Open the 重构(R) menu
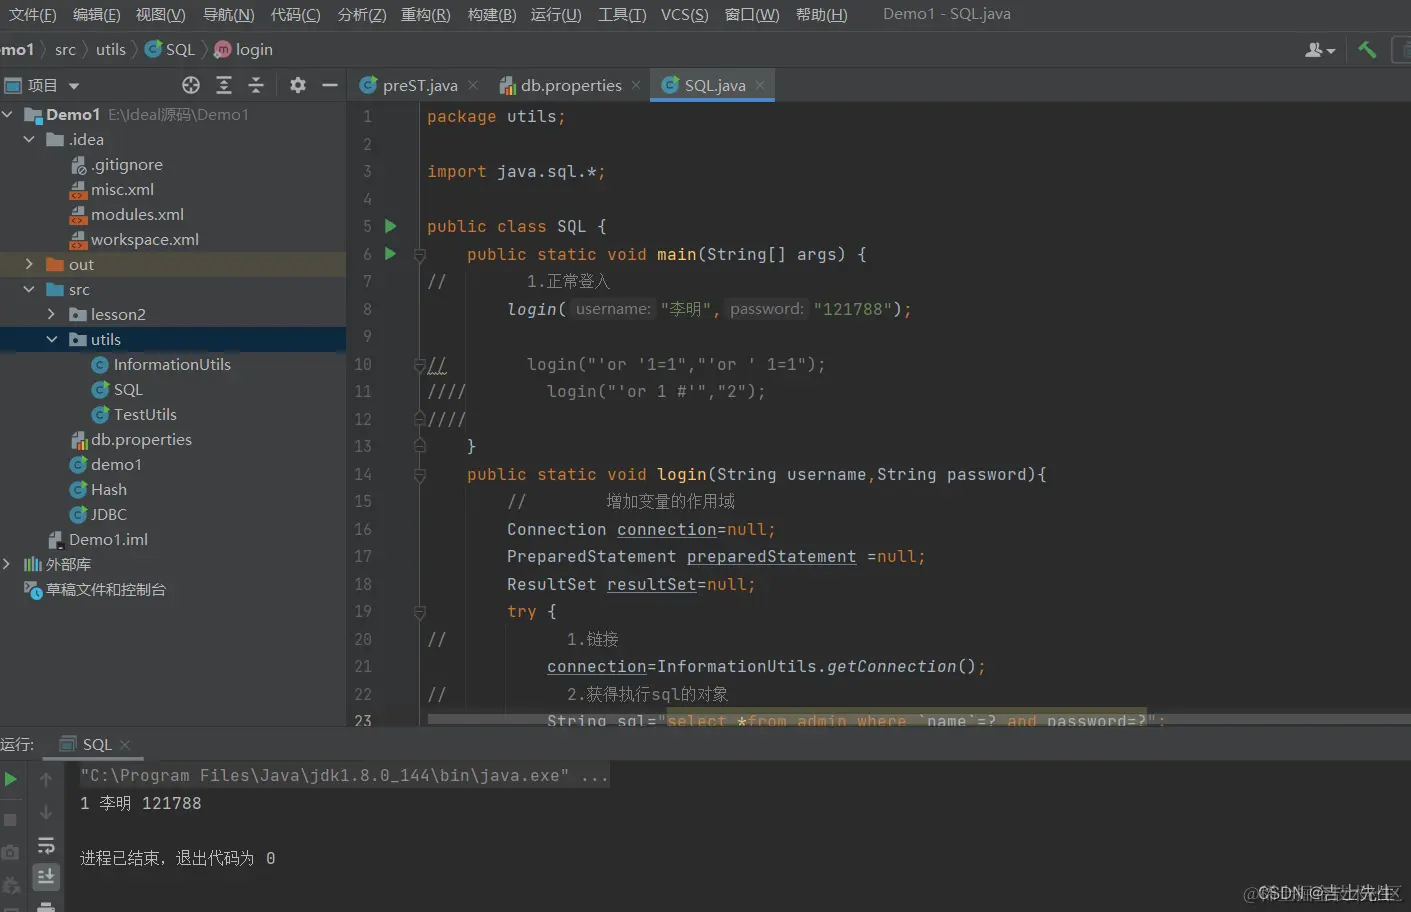Viewport: 1411px width, 912px height. [425, 14]
